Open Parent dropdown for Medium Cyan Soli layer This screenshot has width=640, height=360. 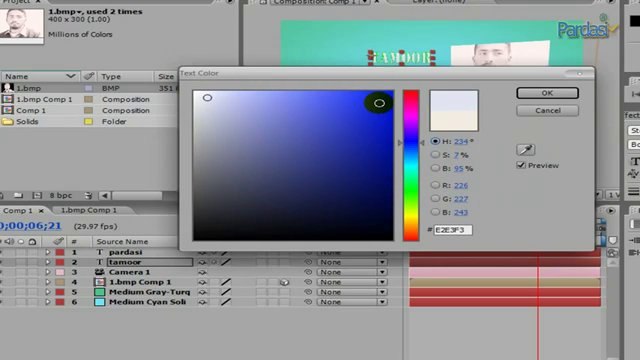point(351,302)
